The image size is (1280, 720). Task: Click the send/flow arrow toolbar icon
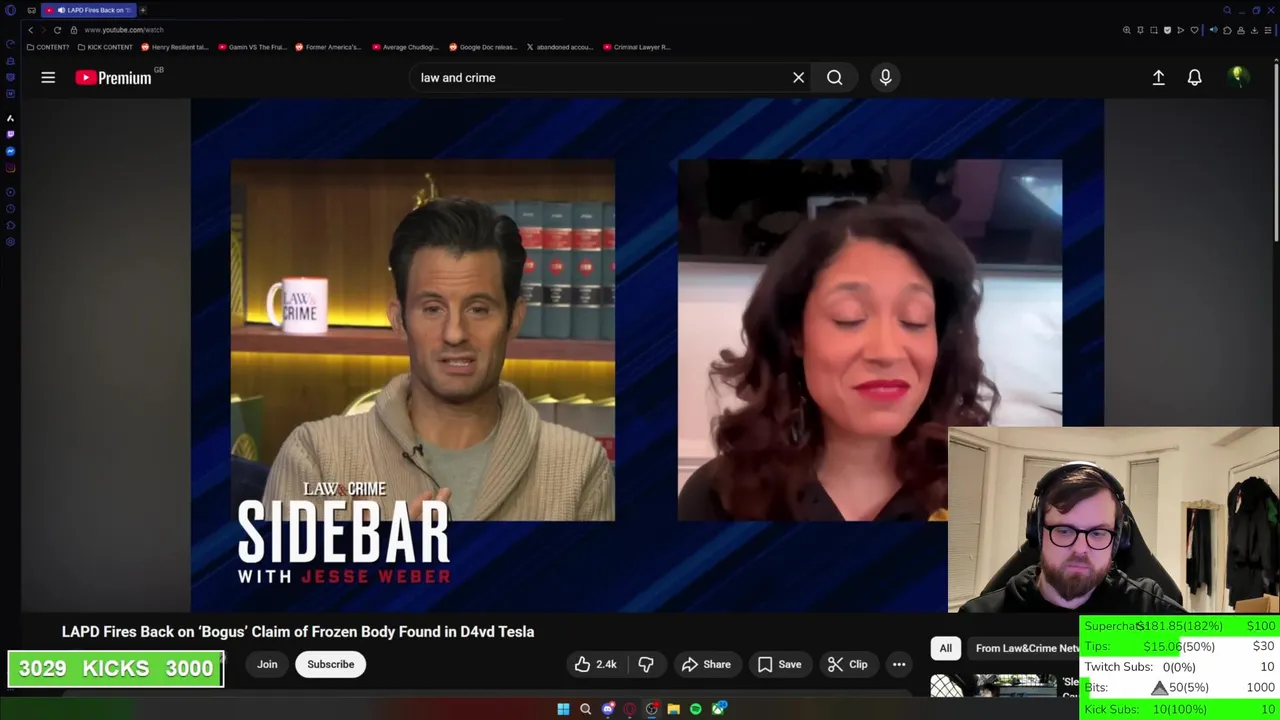point(1181,30)
